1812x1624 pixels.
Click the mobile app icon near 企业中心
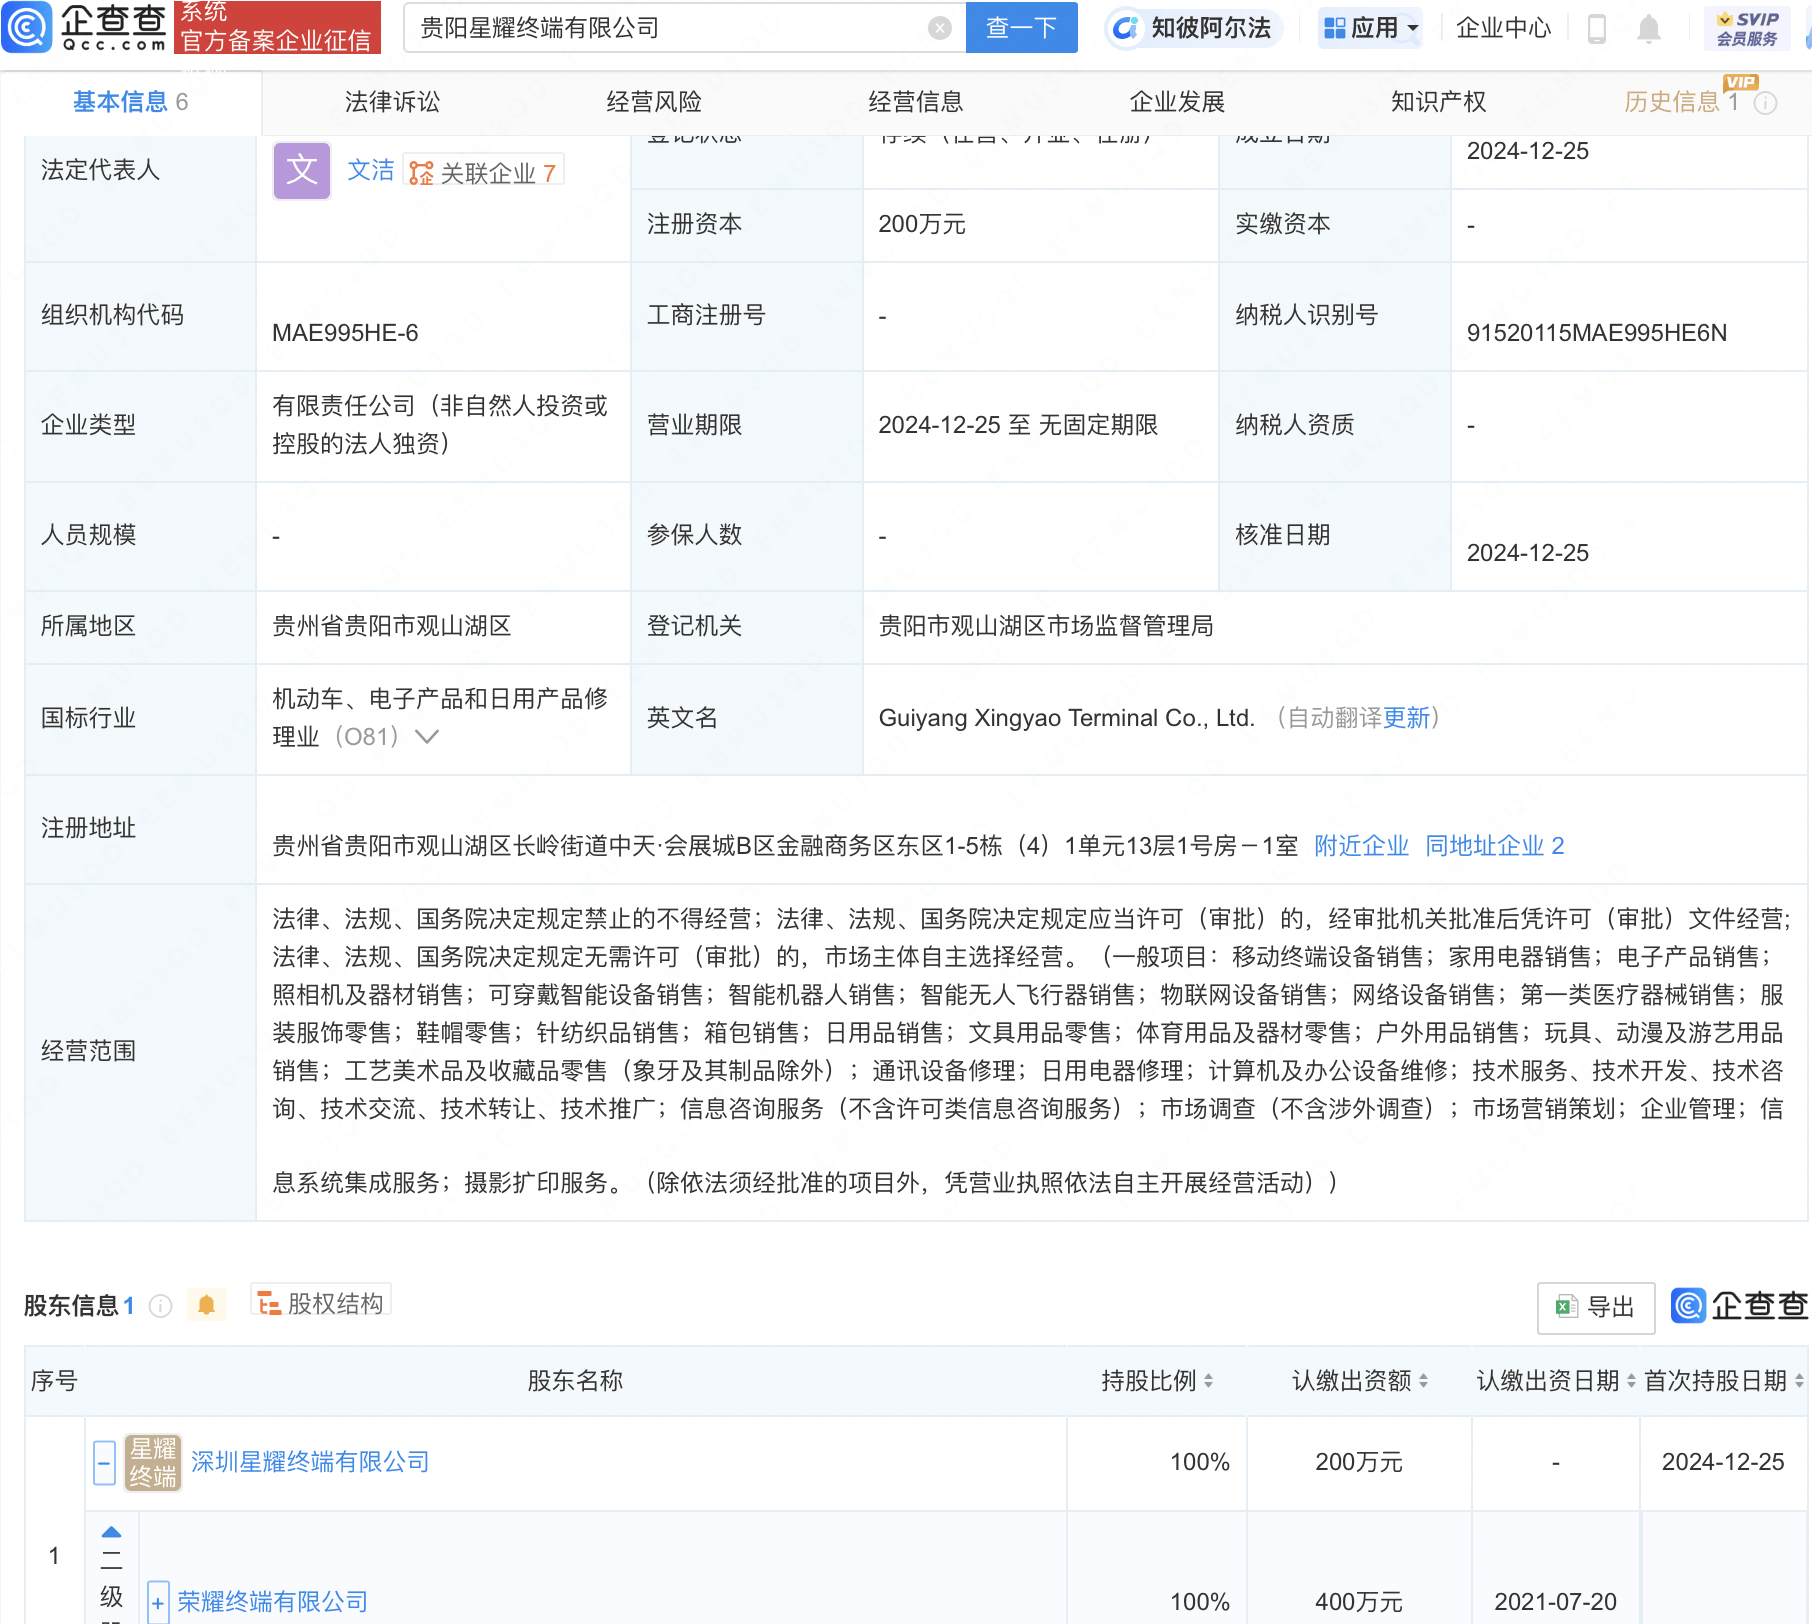pyautogui.click(x=1597, y=28)
